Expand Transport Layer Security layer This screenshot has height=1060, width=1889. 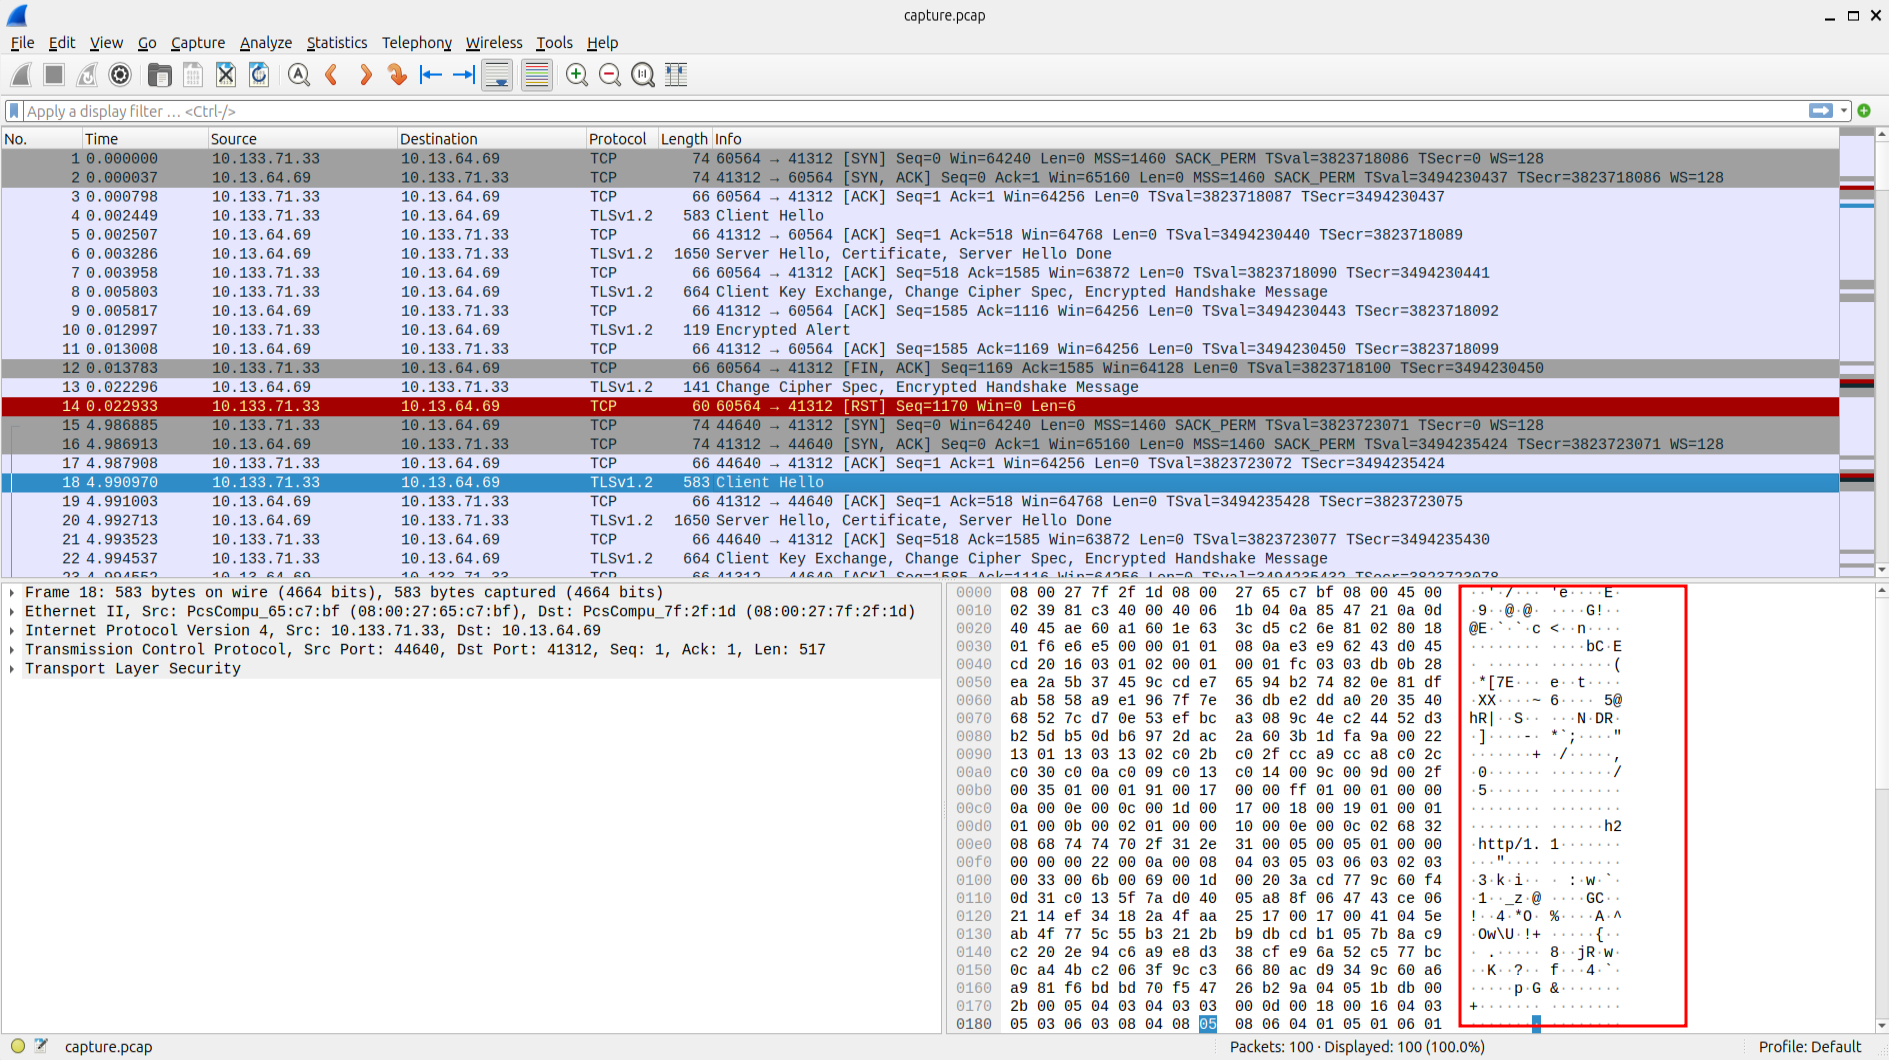tap(12, 669)
